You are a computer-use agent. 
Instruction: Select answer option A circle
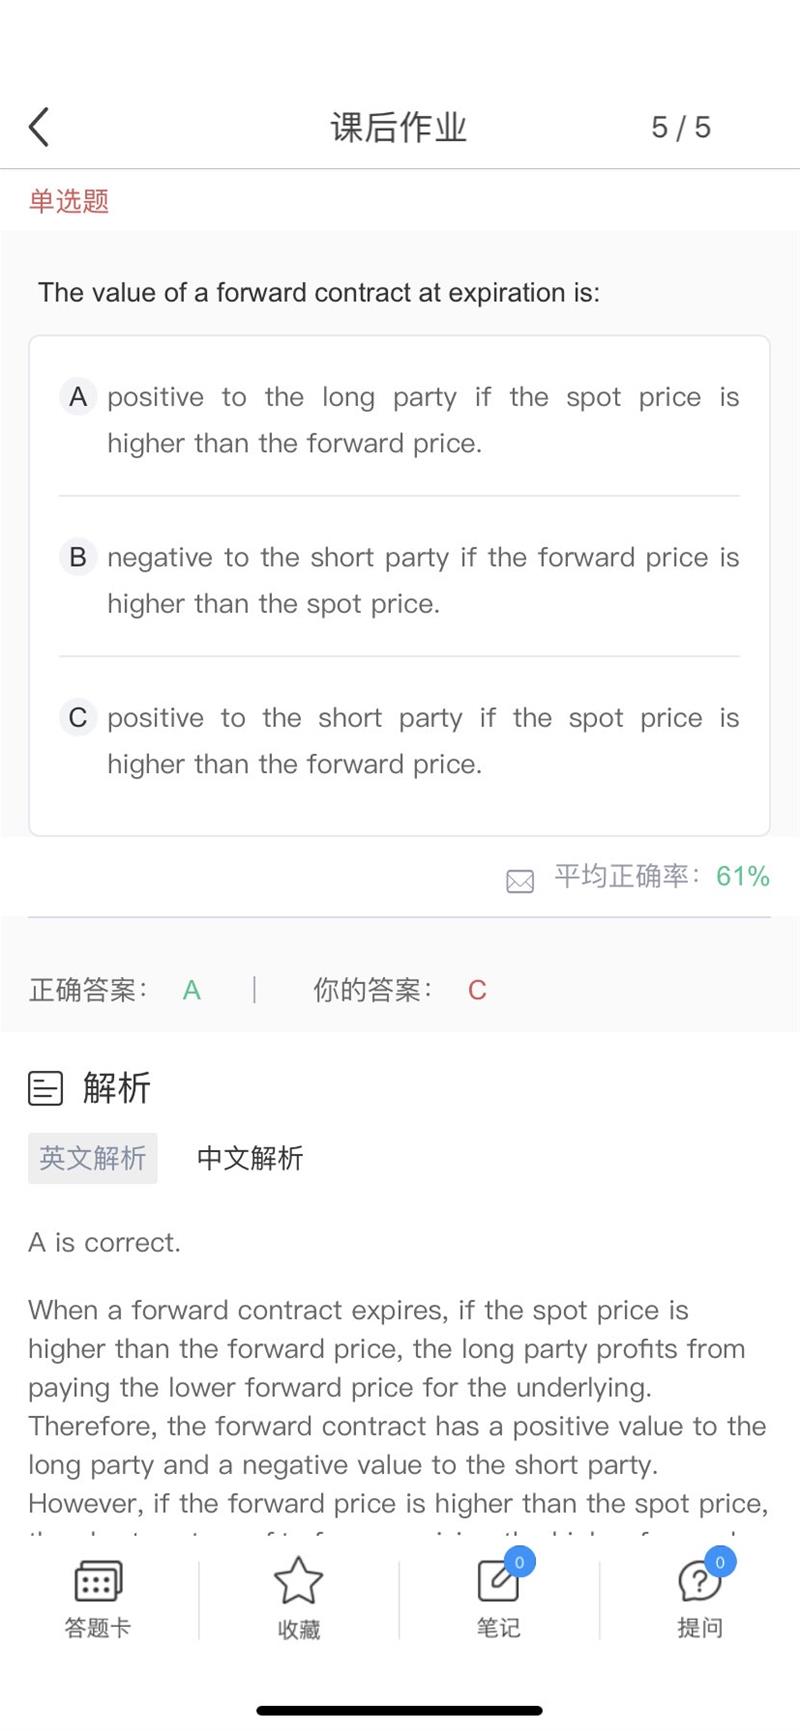pos(78,397)
